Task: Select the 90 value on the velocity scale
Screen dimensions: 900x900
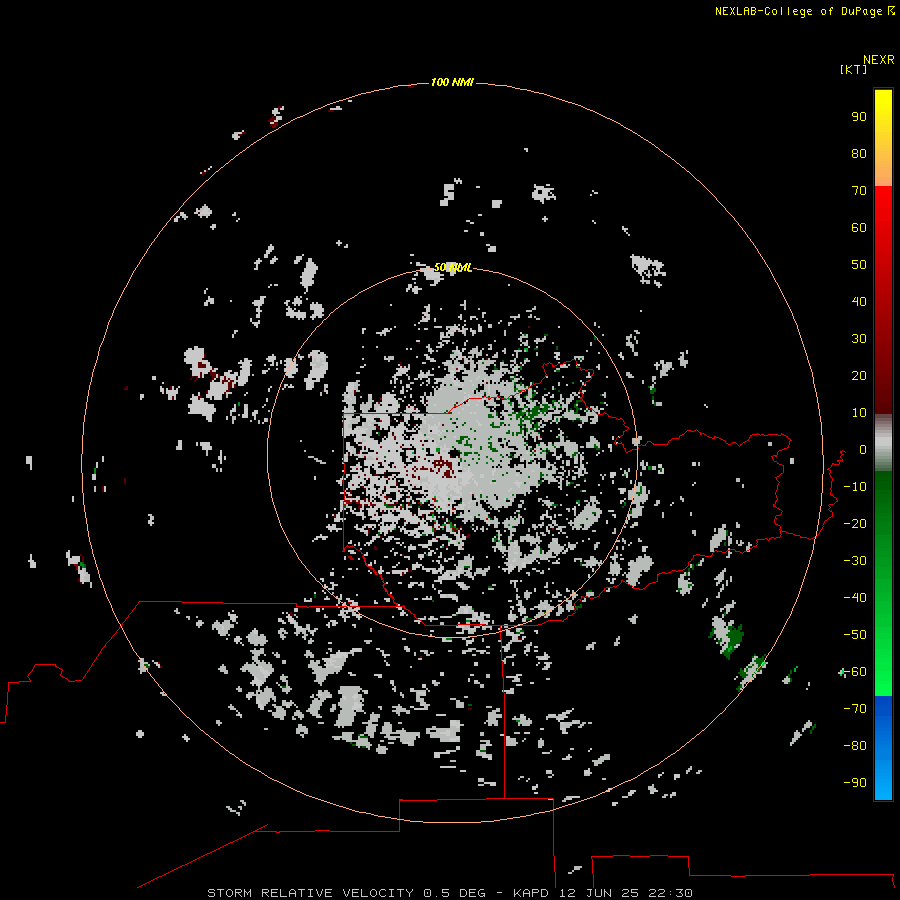Action: click(859, 117)
